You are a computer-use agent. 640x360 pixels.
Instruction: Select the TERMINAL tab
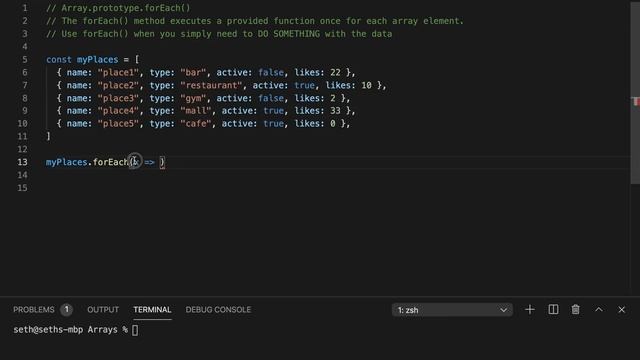point(152,310)
